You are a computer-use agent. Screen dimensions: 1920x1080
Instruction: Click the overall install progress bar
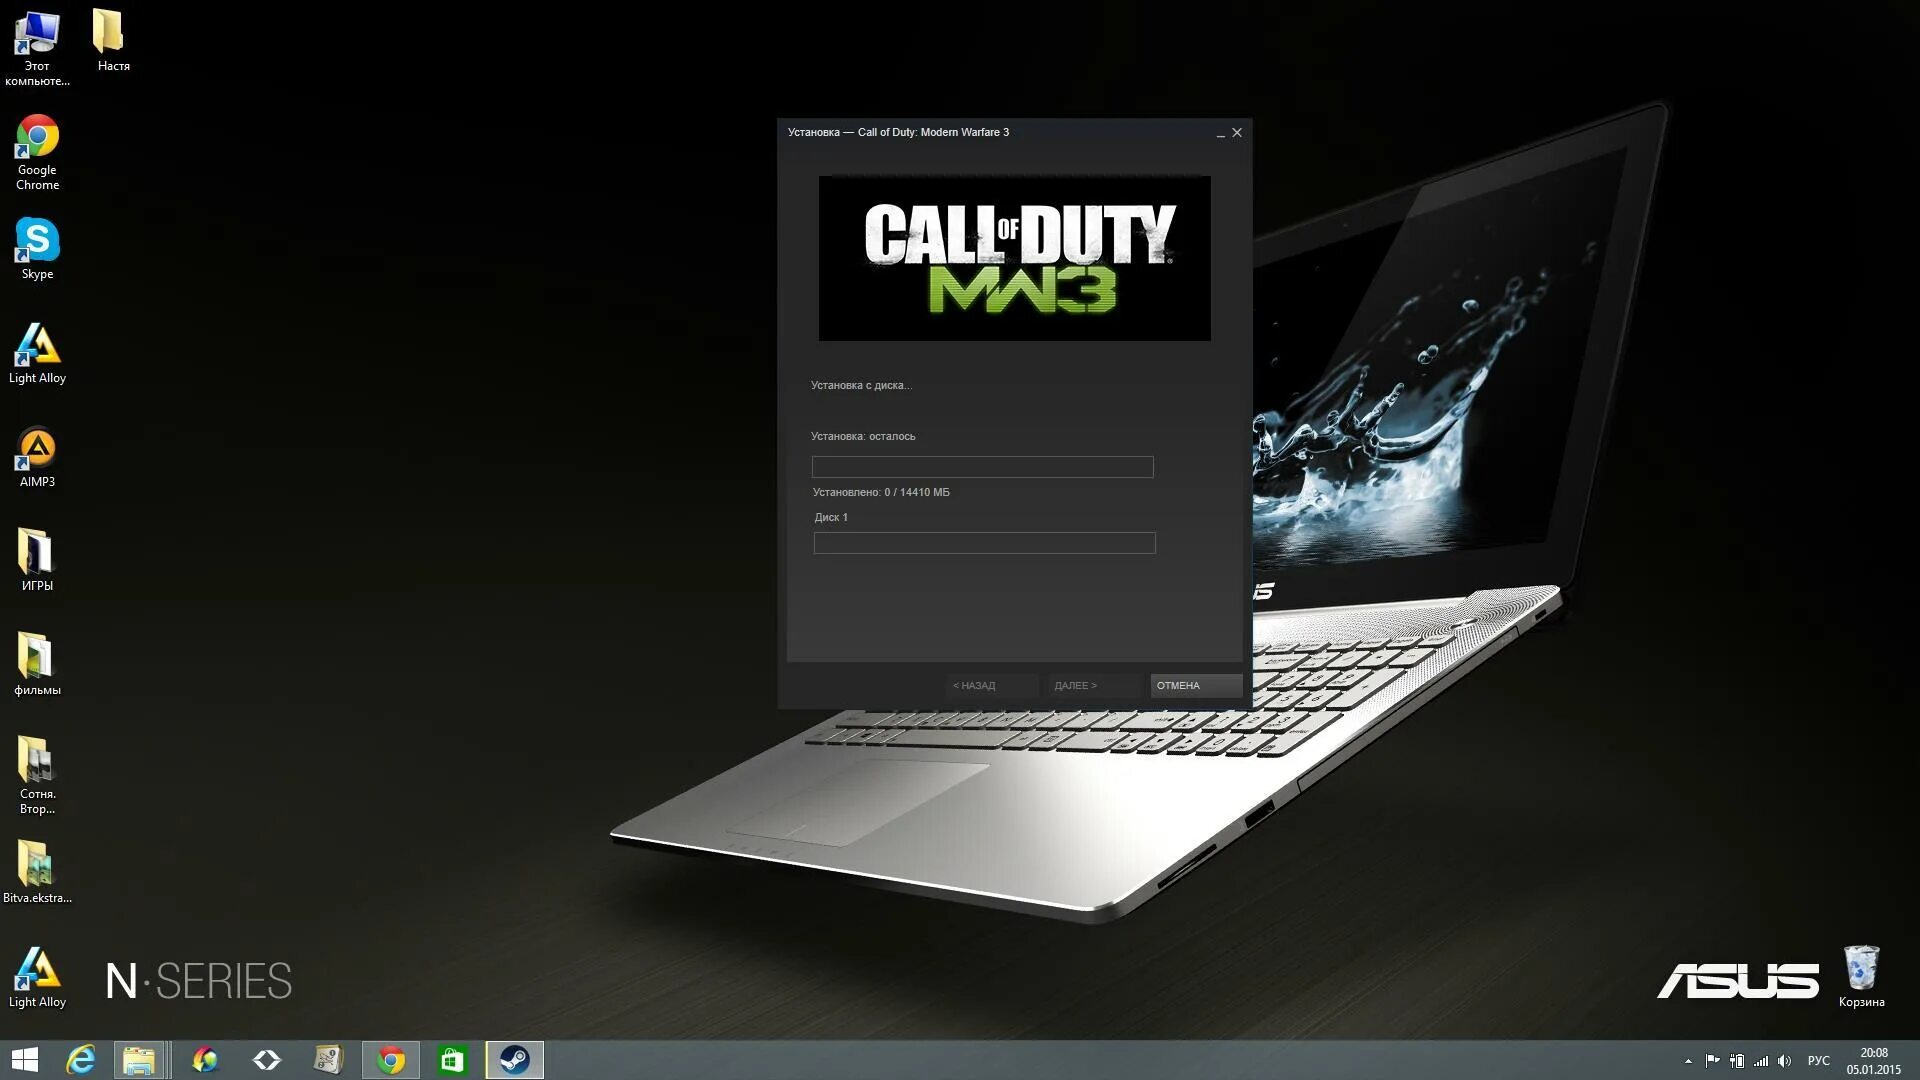(x=982, y=467)
